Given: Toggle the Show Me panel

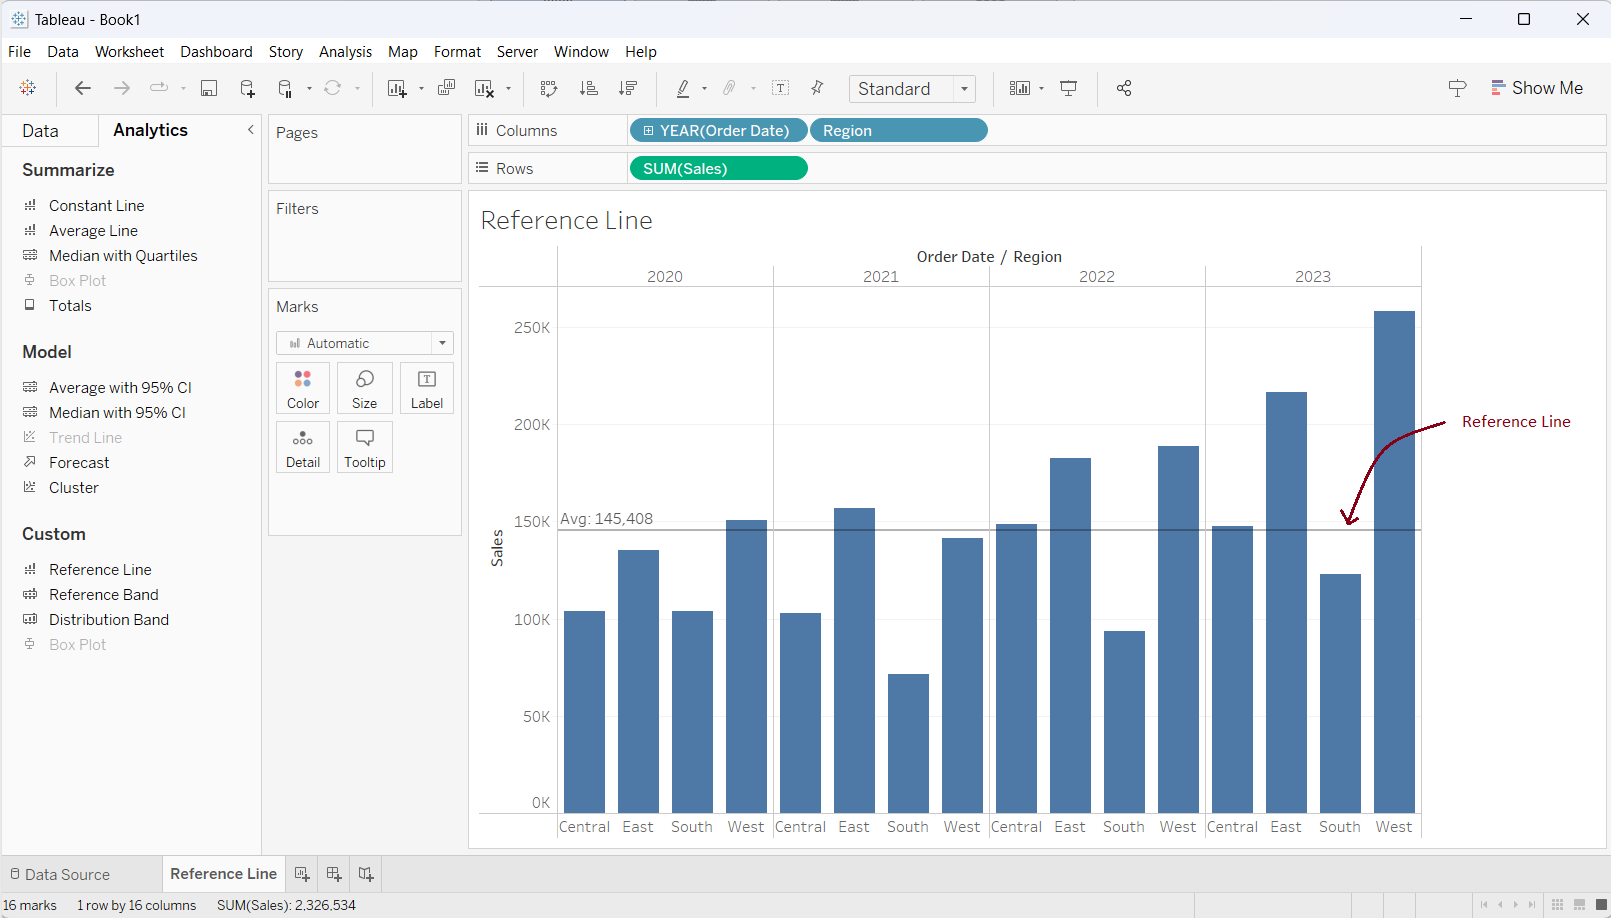Looking at the screenshot, I should (x=1537, y=88).
